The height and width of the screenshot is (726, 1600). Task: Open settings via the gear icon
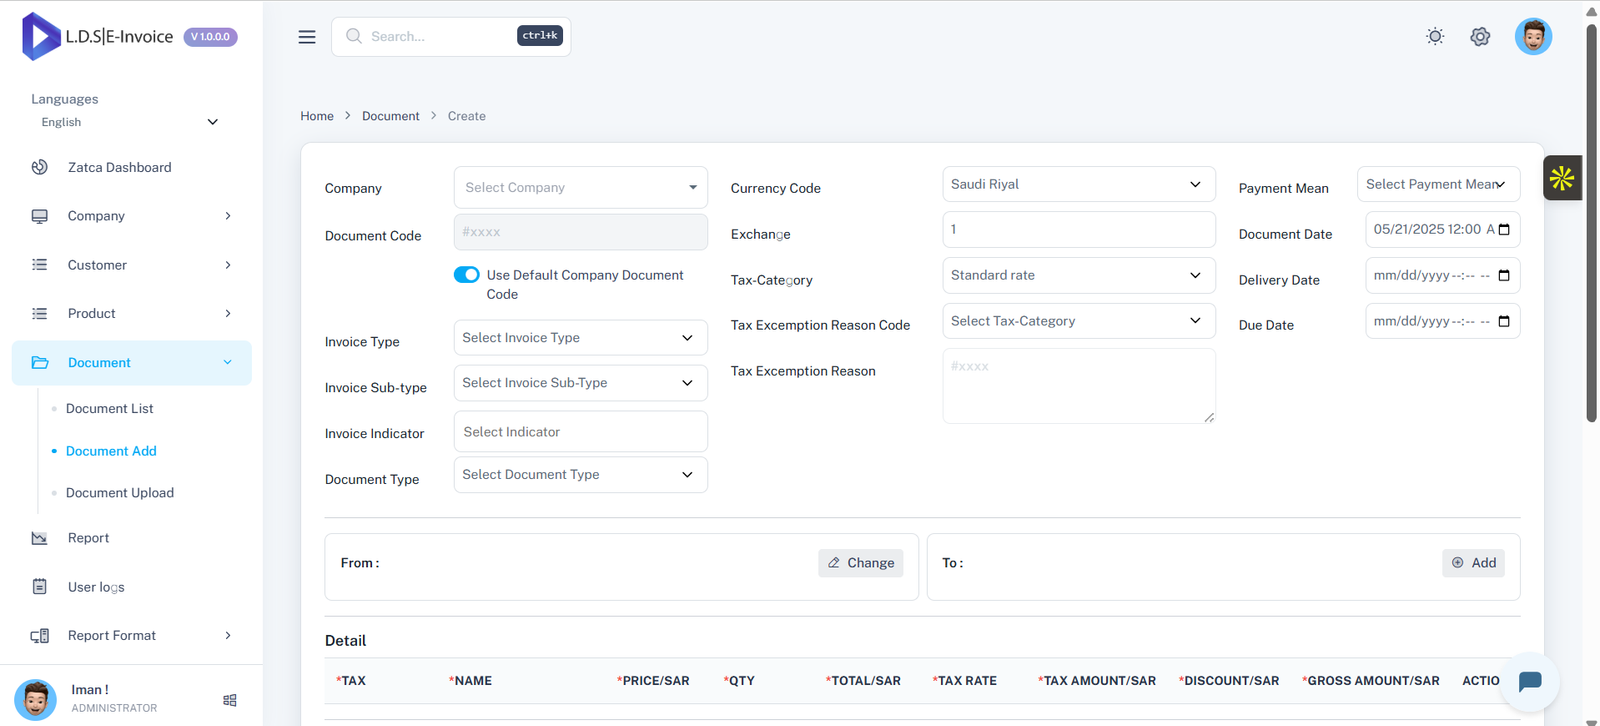click(1480, 37)
